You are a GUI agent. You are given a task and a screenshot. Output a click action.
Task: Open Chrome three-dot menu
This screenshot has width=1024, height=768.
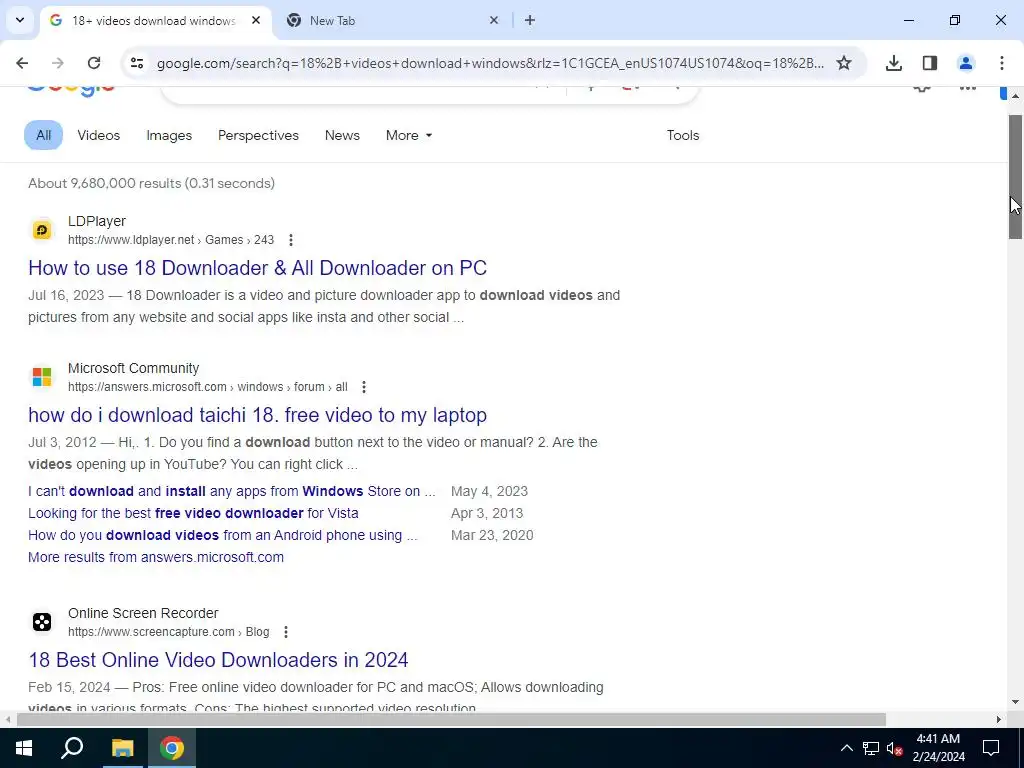(1002, 63)
